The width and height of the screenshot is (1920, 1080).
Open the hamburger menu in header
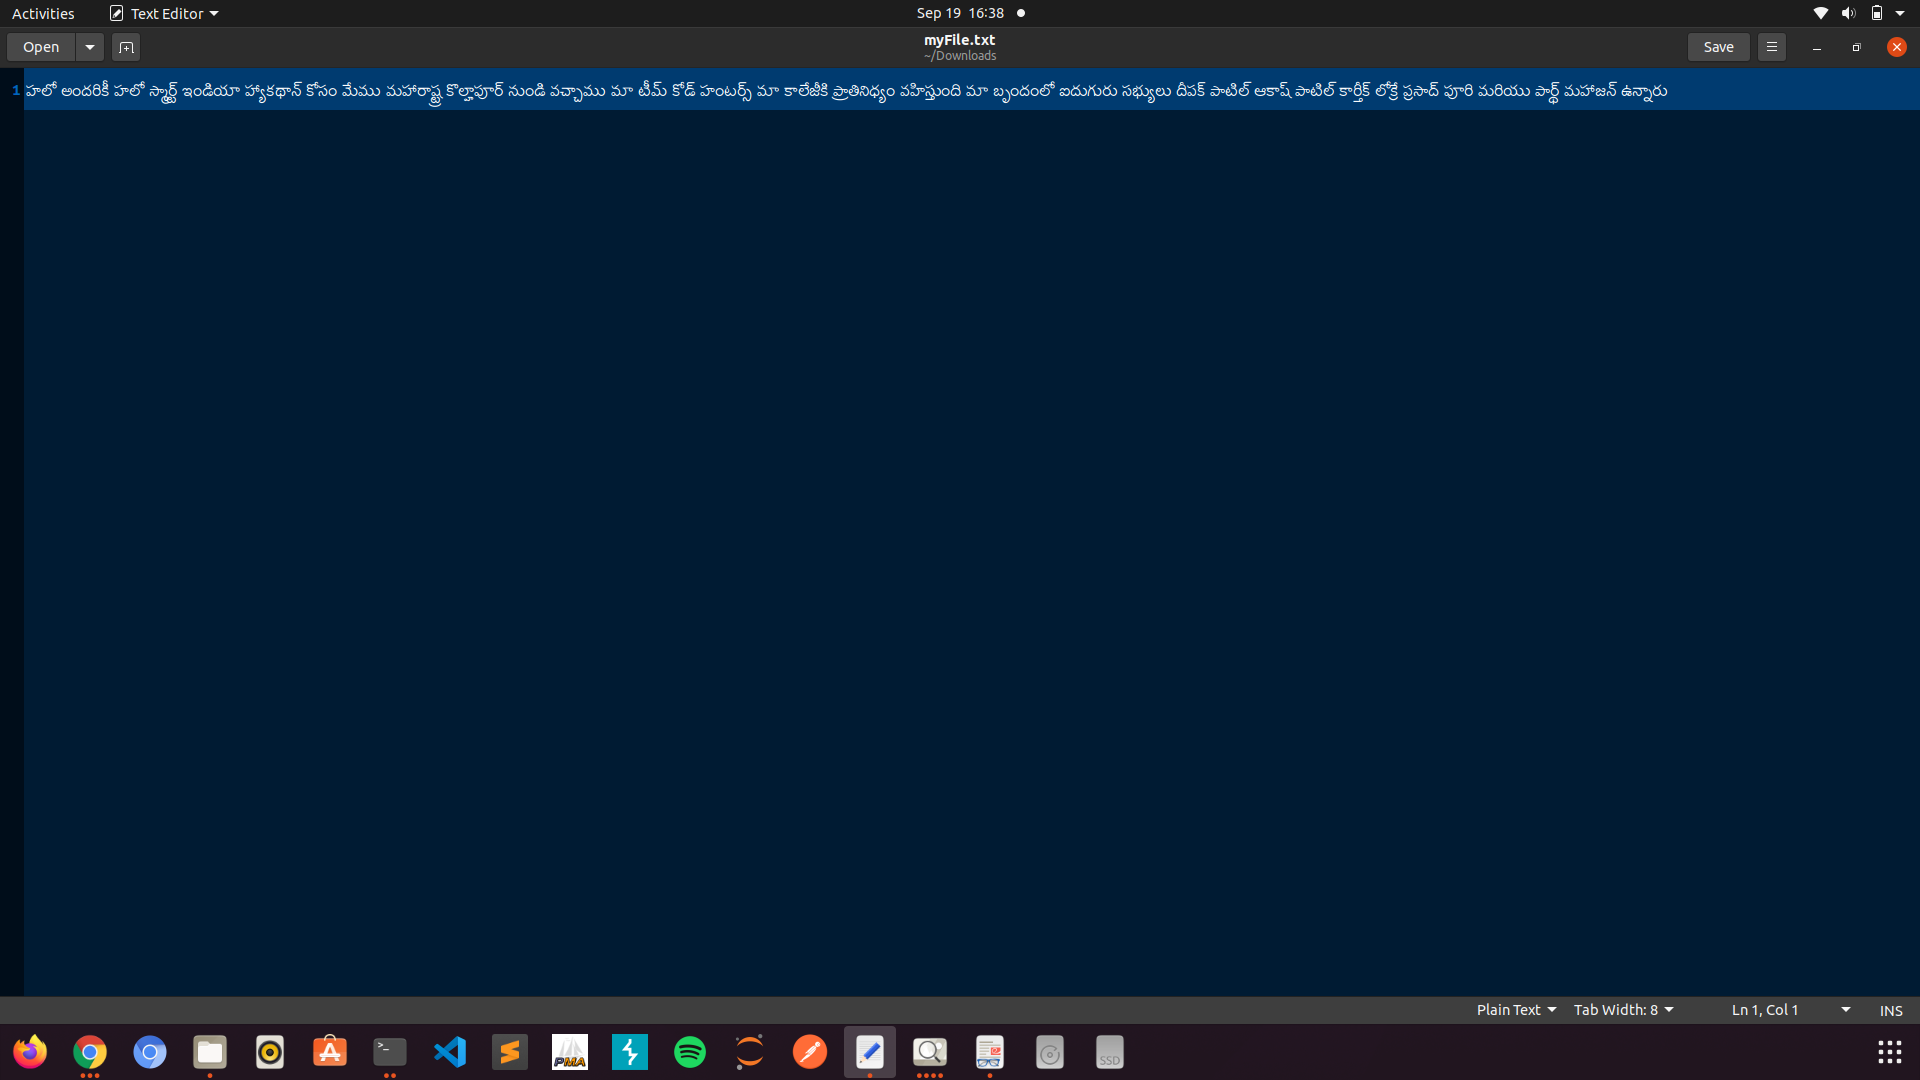tap(1772, 47)
